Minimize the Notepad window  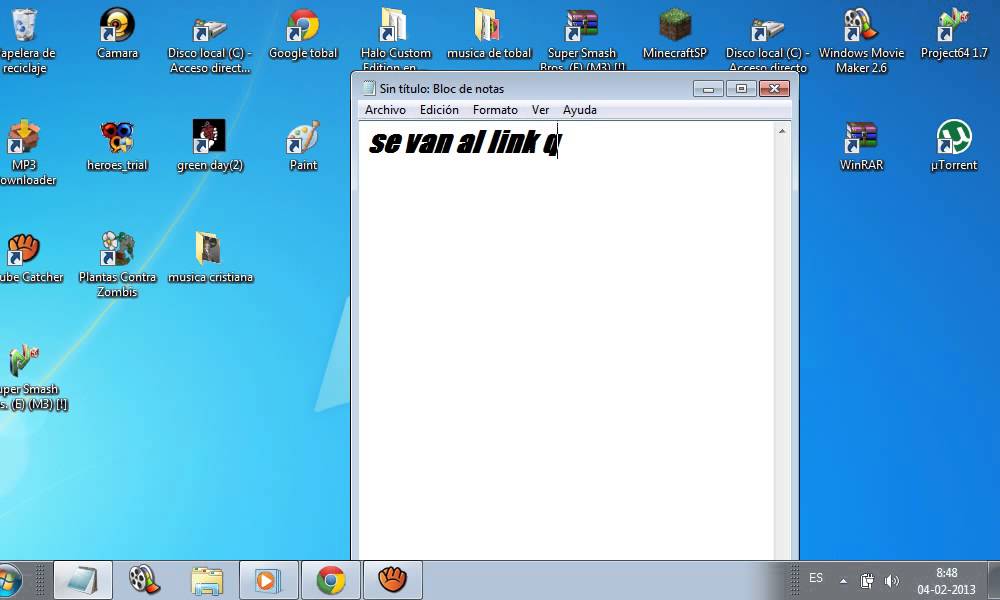[708, 89]
